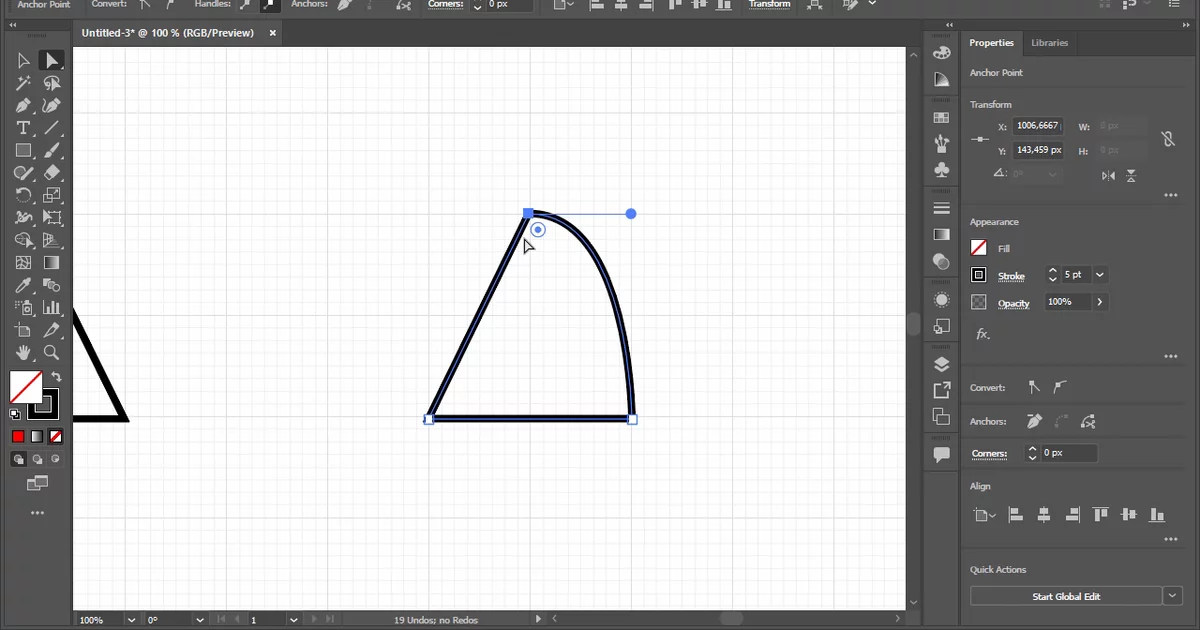Swap fill and stroke colors arrow
1200x630 pixels.
56,377
